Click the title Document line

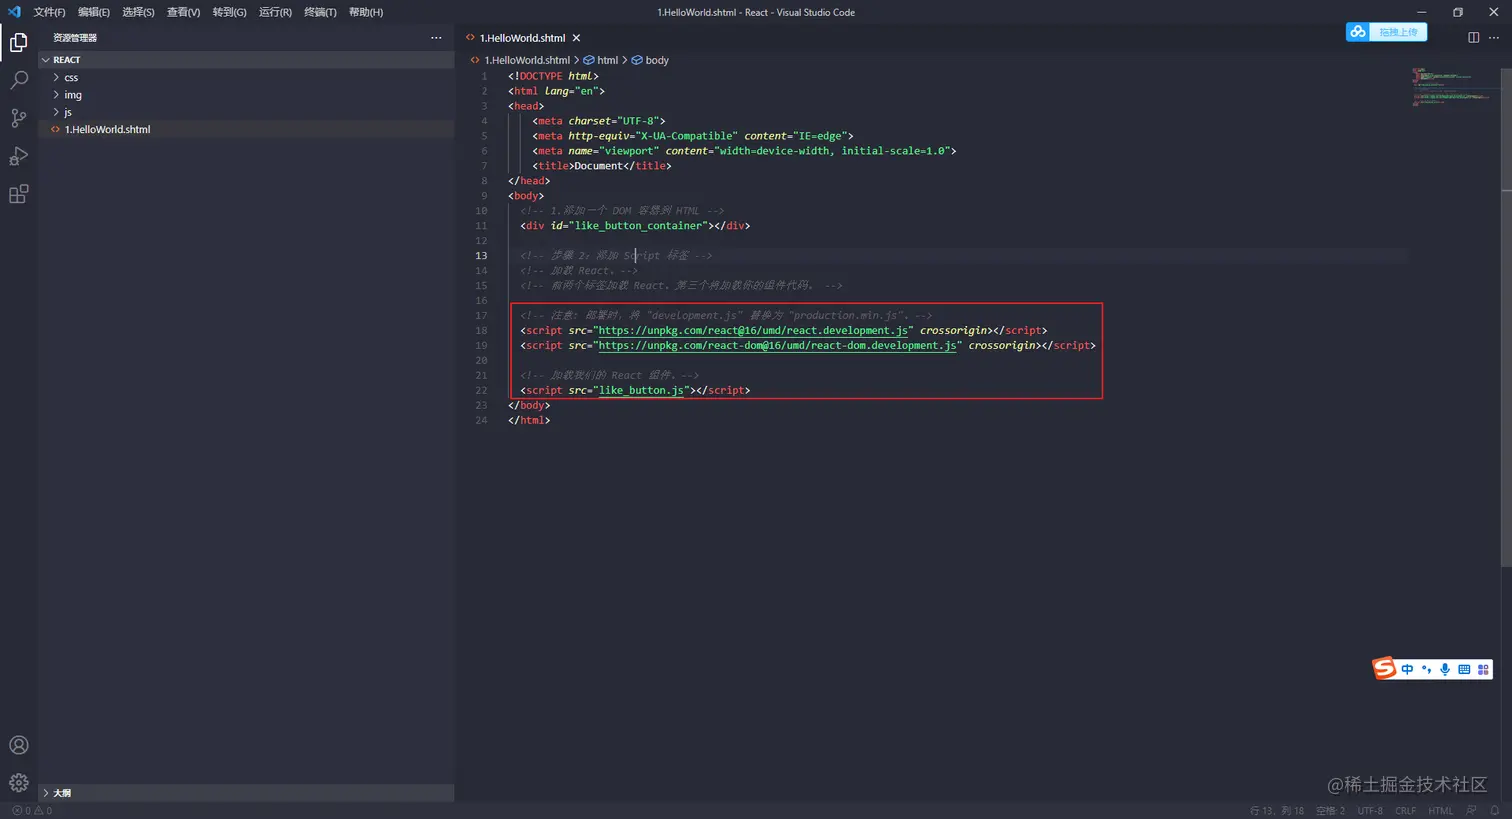tap(602, 166)
